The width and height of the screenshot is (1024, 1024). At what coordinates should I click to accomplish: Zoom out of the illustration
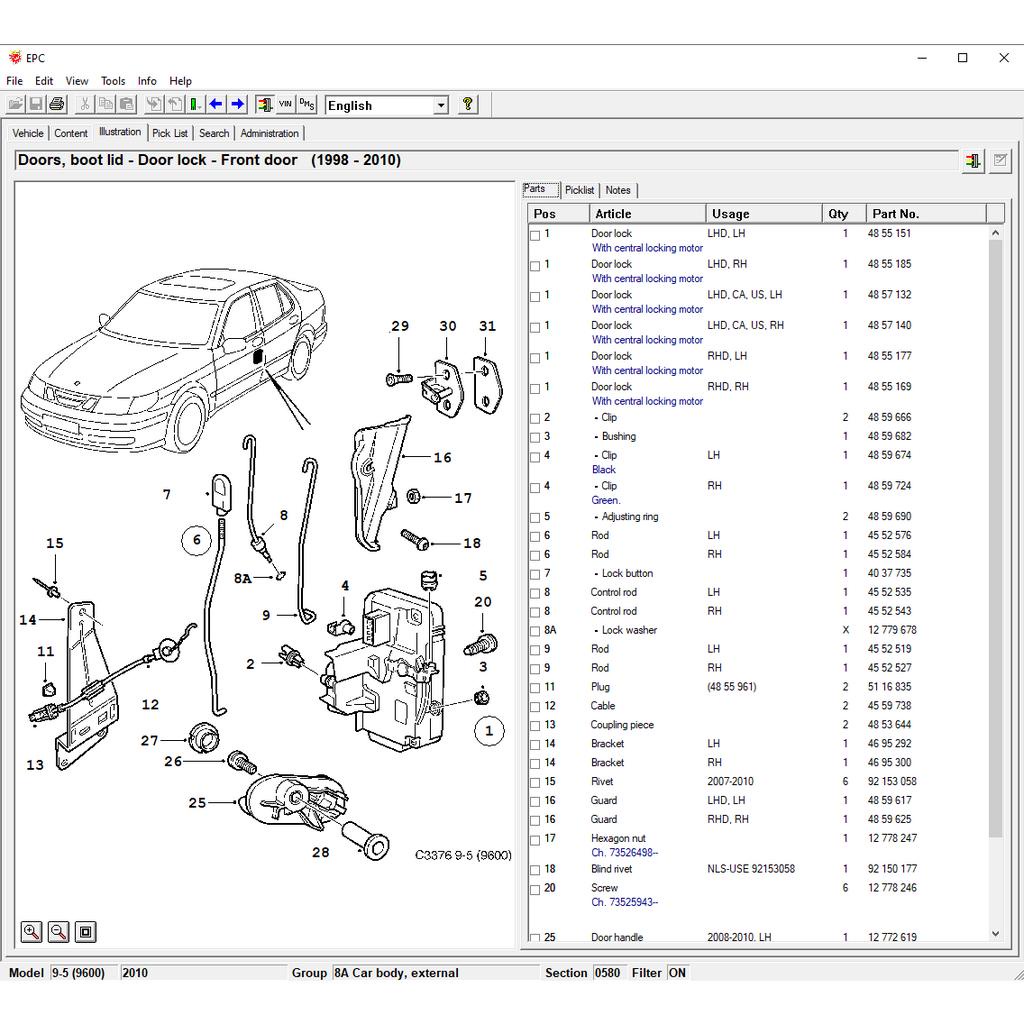[59, 932]
